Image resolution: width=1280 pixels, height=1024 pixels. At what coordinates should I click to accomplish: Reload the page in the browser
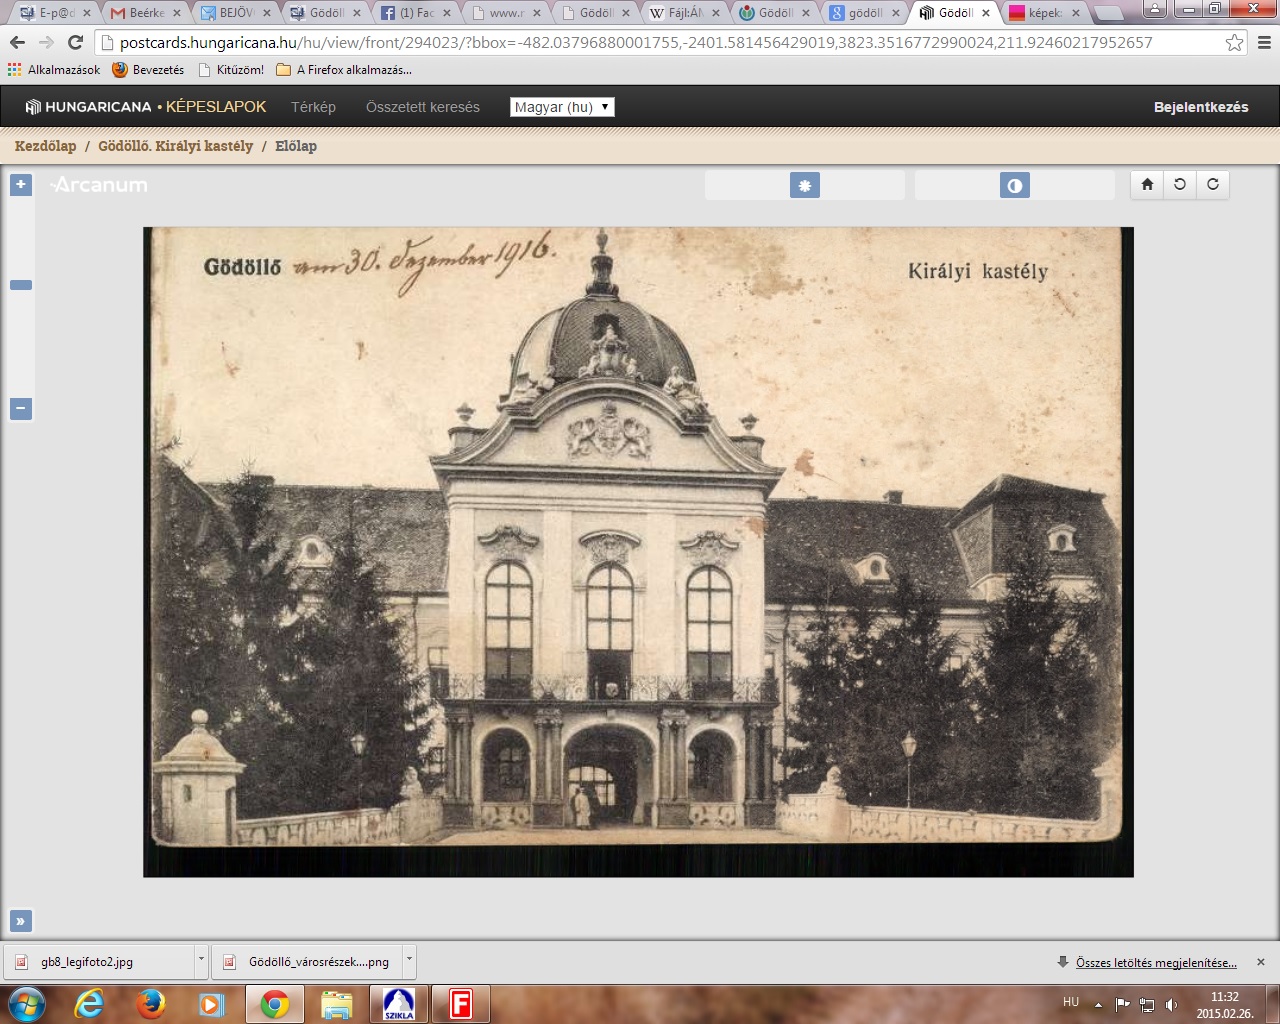click(75, 43)
